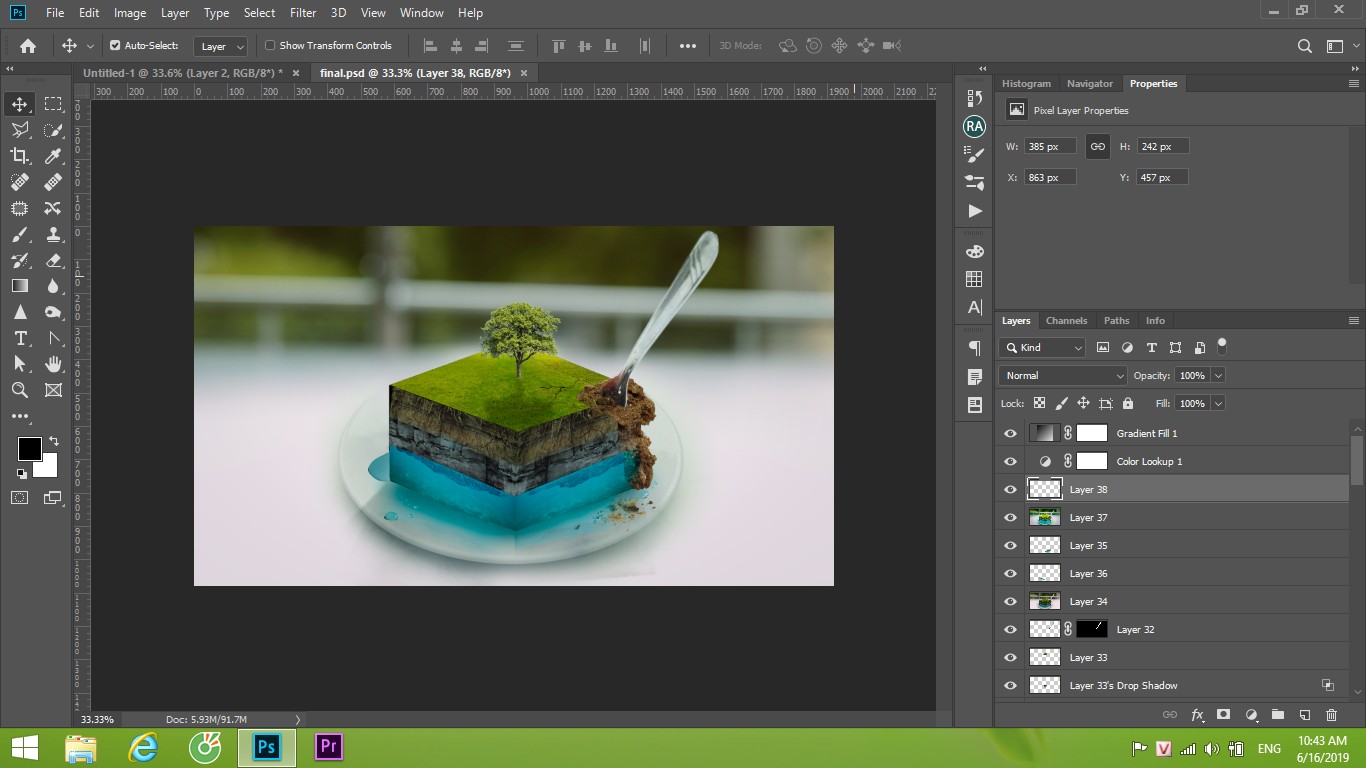Select the Clone Stamp tool
The width and height of the screenshot is (1366, 768).
[x=53, y=234]
